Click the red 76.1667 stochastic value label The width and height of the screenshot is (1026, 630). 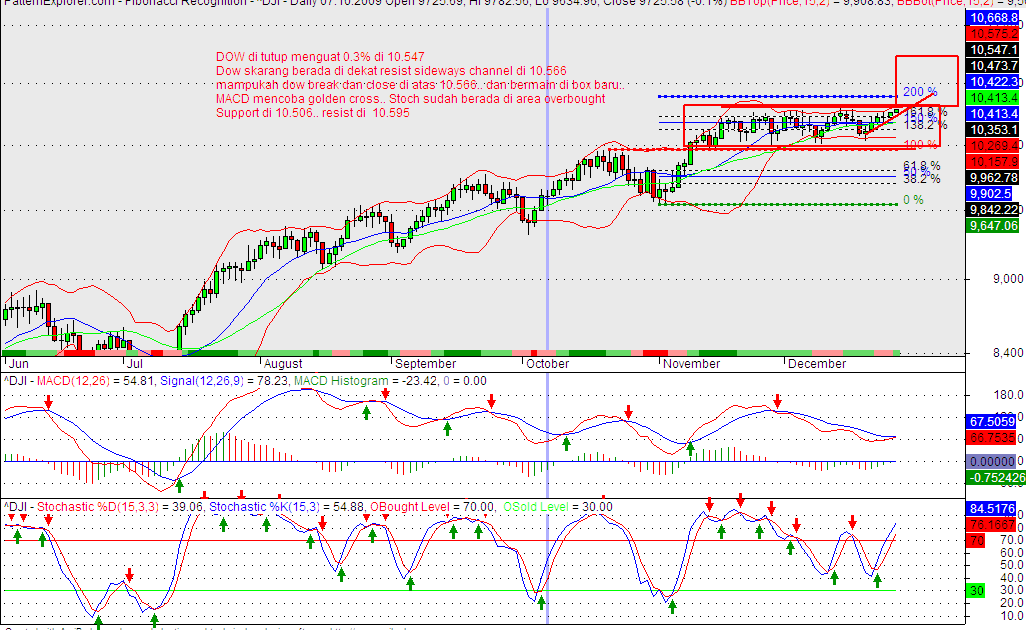(x=991, y=525)
